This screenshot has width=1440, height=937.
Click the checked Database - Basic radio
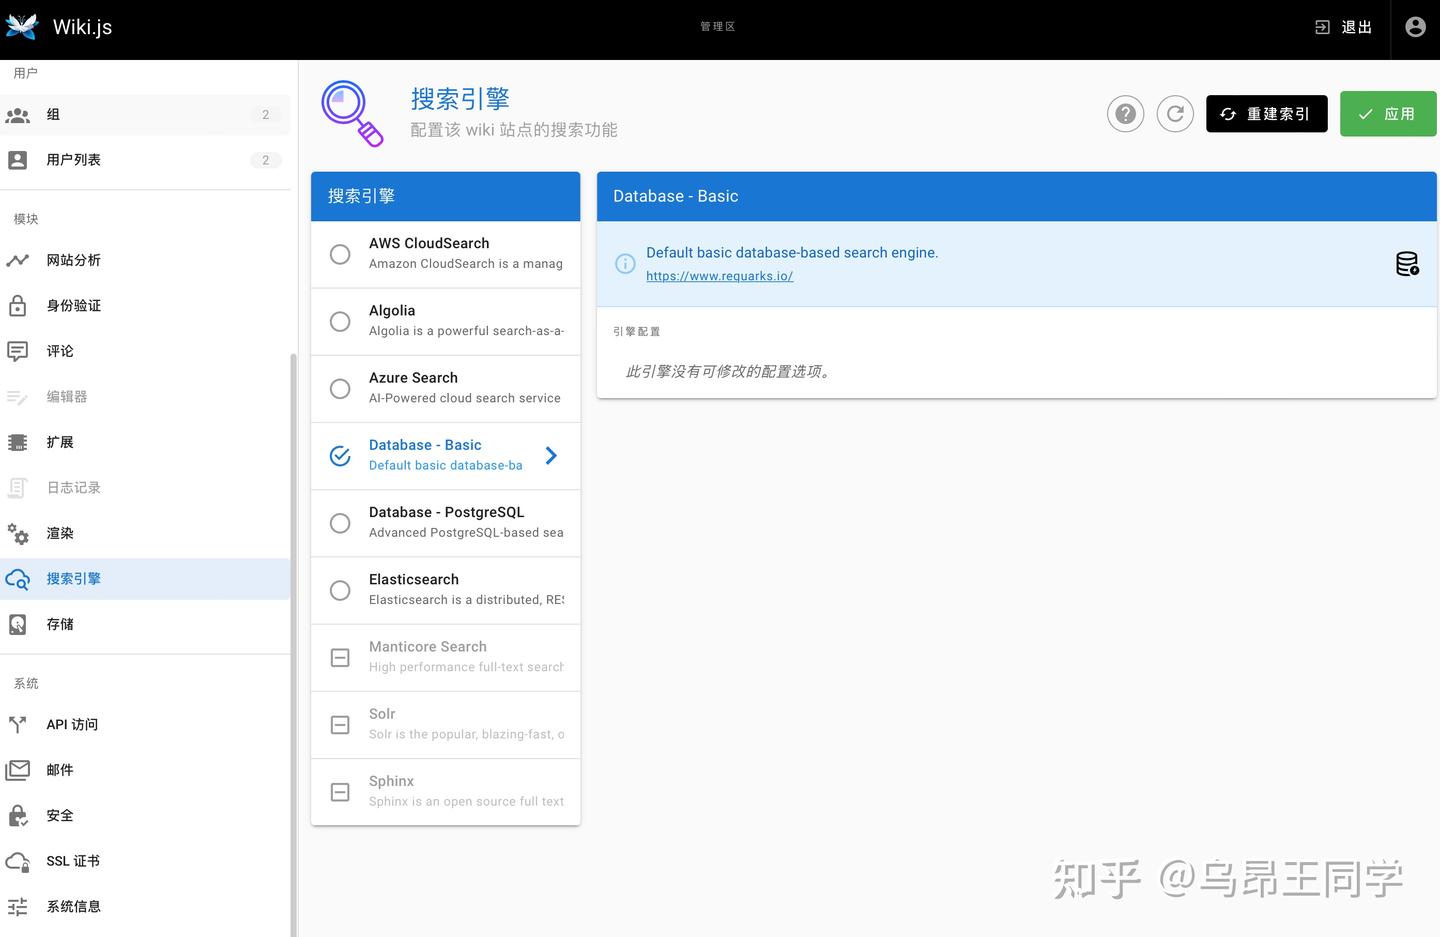coord(340,456)
